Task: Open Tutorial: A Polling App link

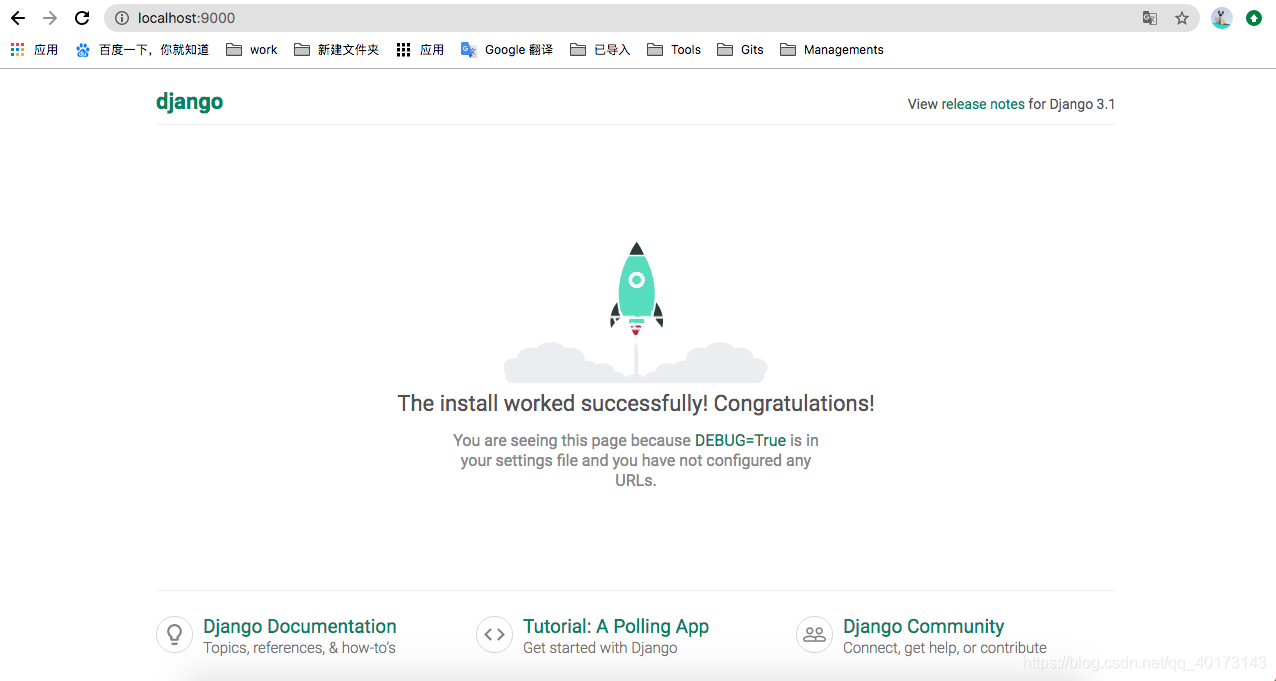Action: coord(616,626)
